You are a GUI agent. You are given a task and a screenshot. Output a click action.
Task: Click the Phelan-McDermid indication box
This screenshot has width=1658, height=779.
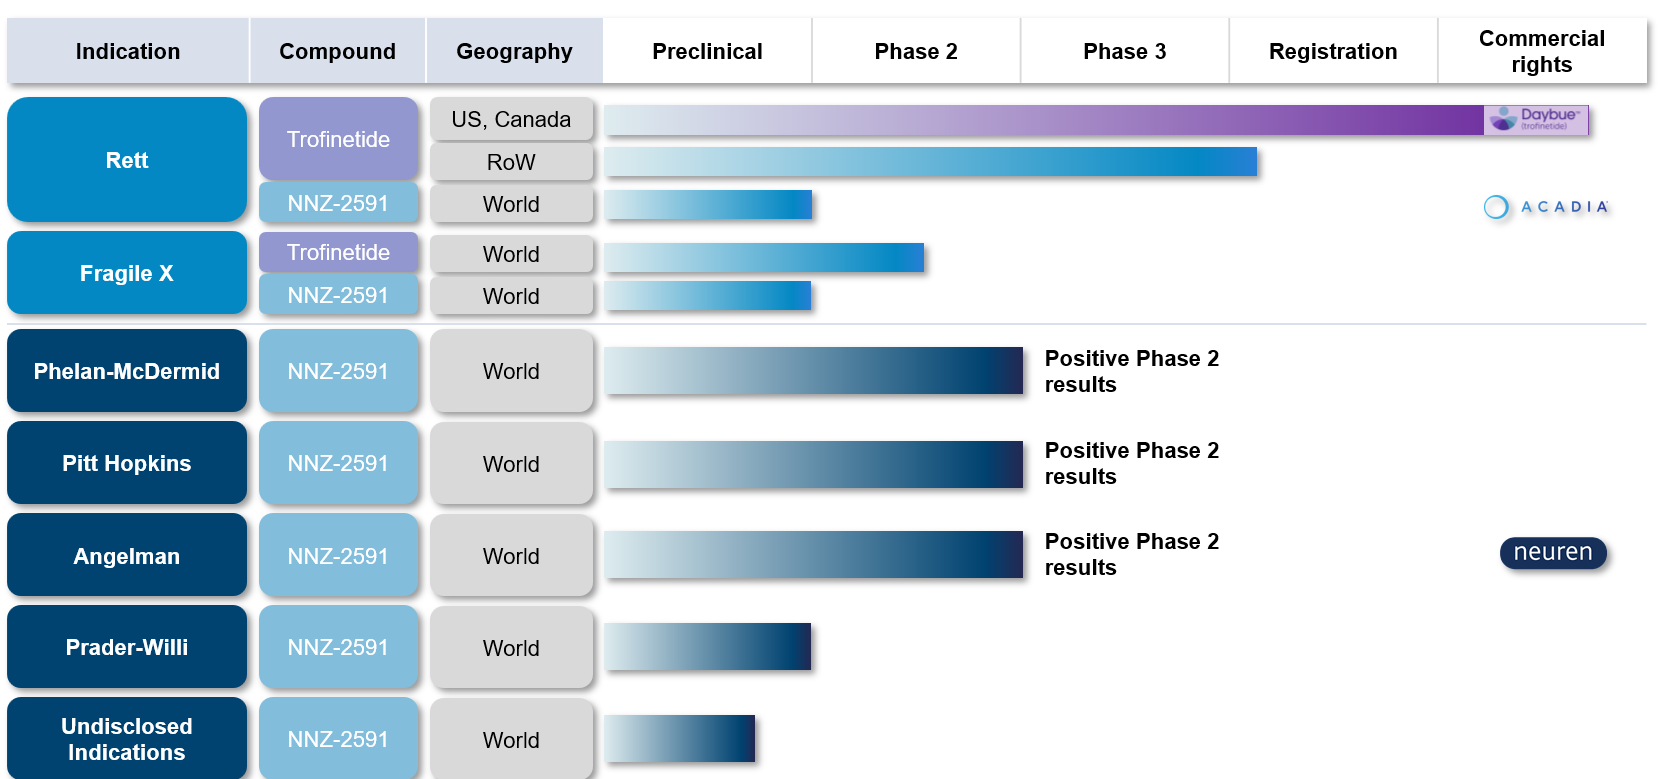[x=127, y=371]
